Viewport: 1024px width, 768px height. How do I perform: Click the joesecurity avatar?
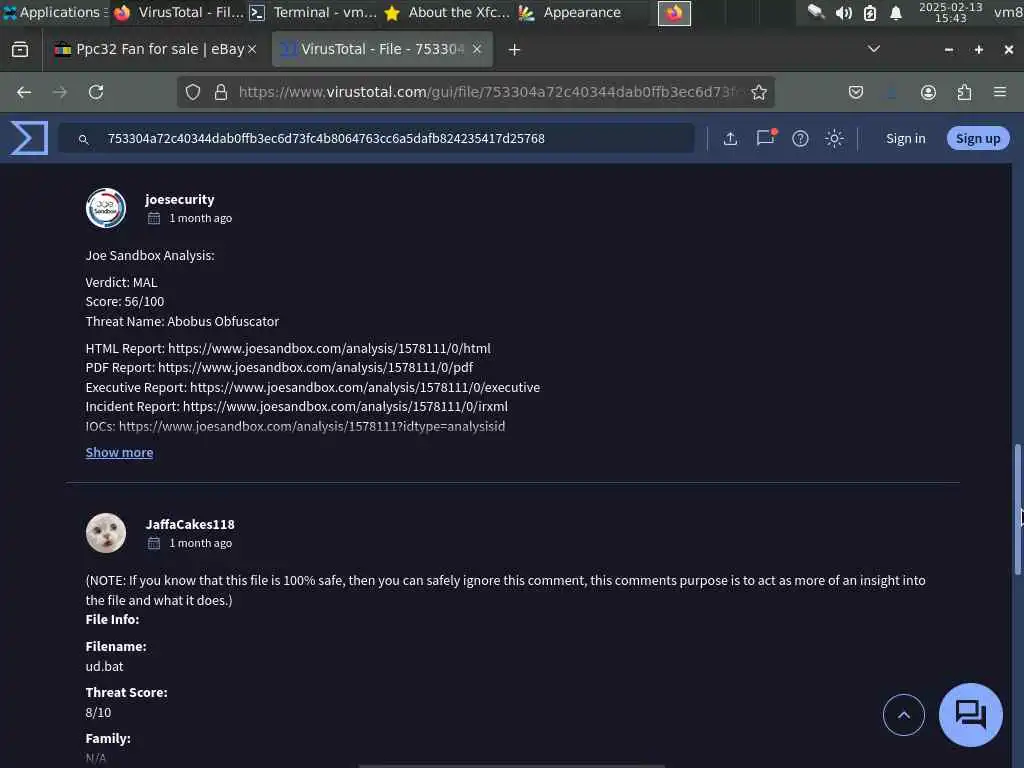pyautogui.click(x=106, y=208)
